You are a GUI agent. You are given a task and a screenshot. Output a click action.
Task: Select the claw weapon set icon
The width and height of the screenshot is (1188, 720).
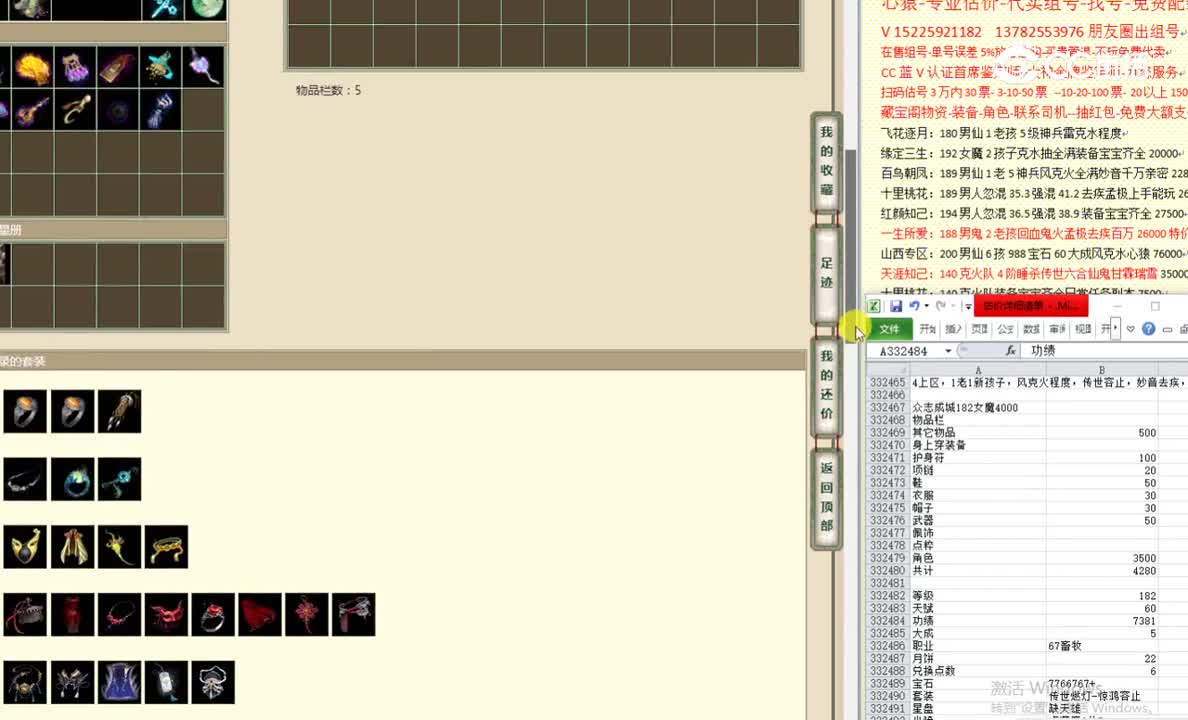coord(120,412)
